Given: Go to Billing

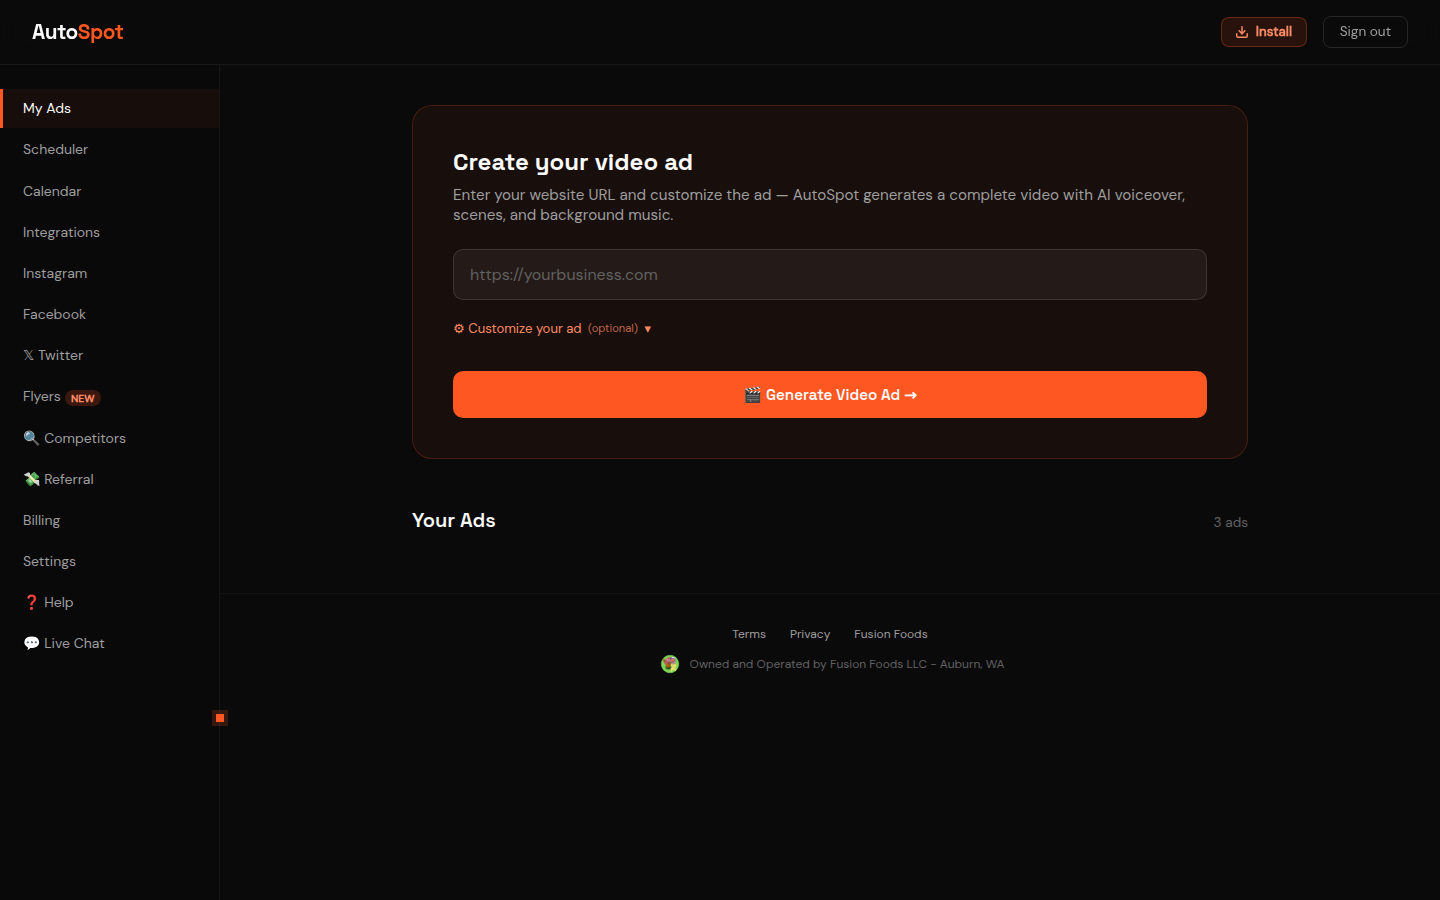Looking at the screenshot, I should click(x=110, y=520).
